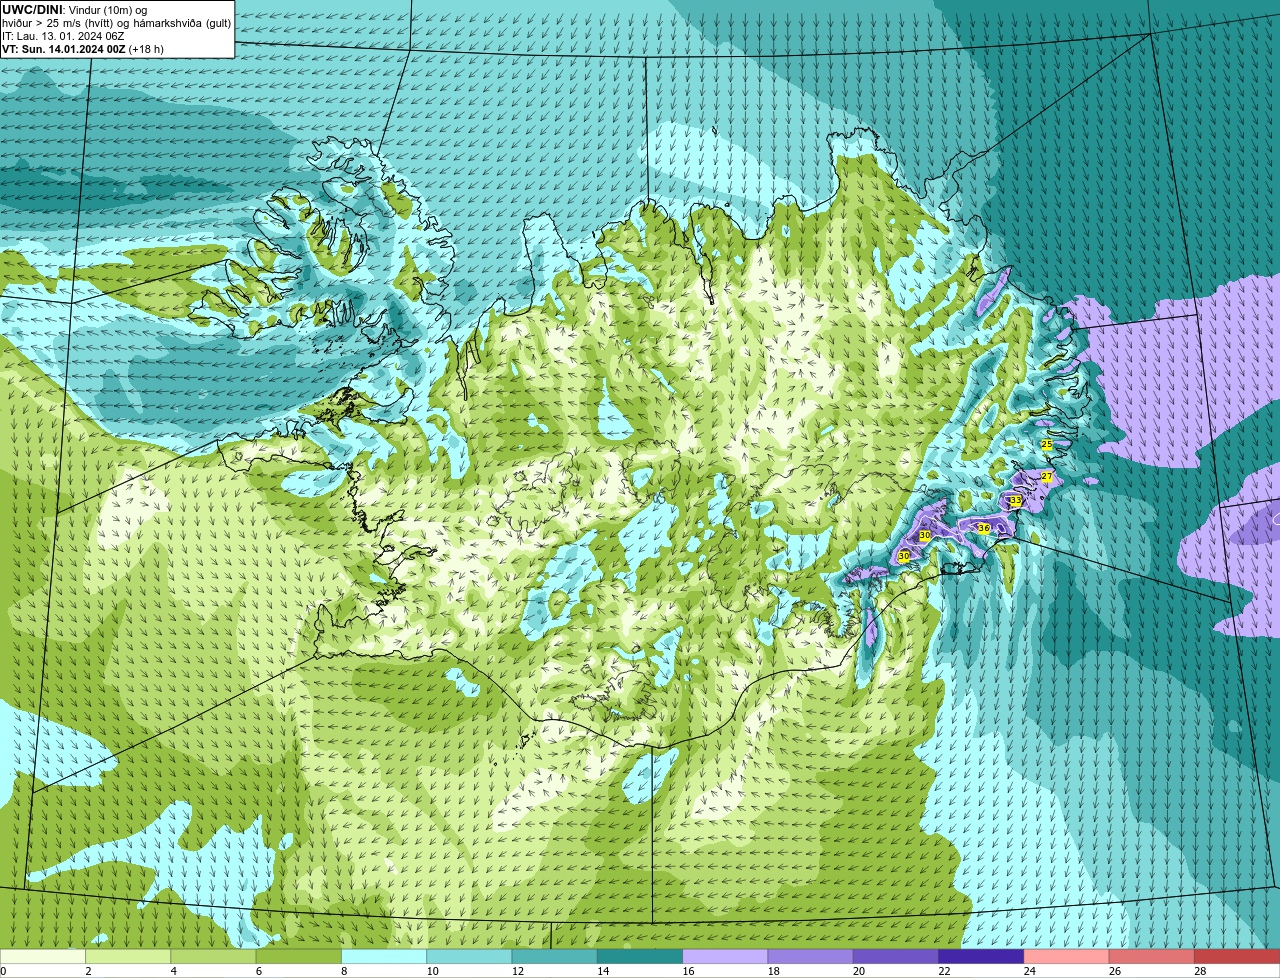
Task: Click the yellow 30 marker inside the white contour
Action: click(925, 536)
